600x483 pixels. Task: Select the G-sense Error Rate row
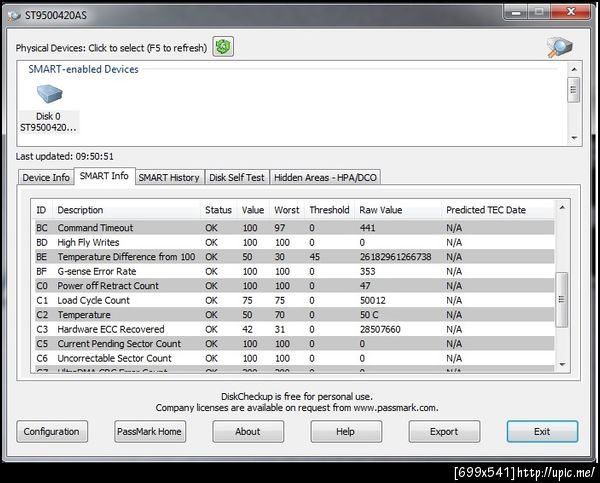click(x=295, y=271)
